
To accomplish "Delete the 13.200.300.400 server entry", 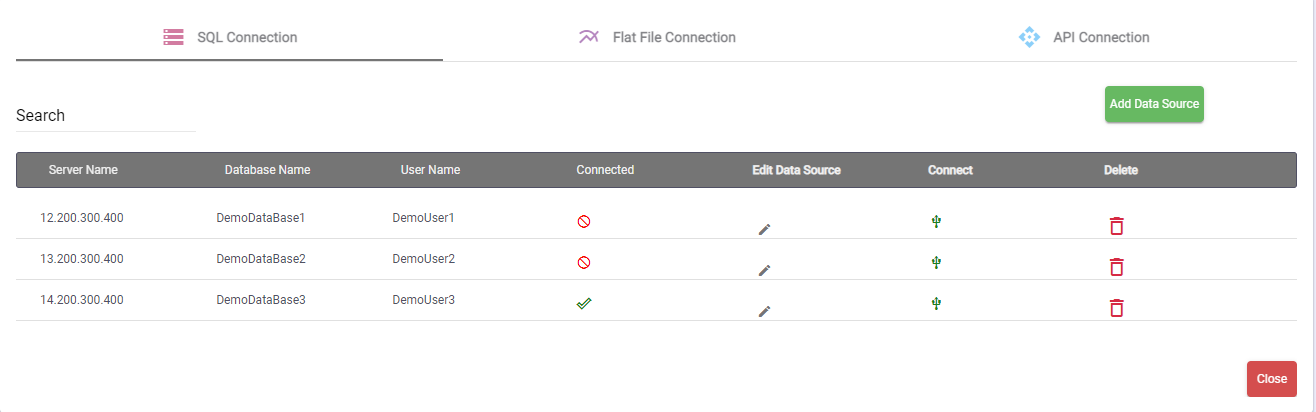I will (1116, 267).
